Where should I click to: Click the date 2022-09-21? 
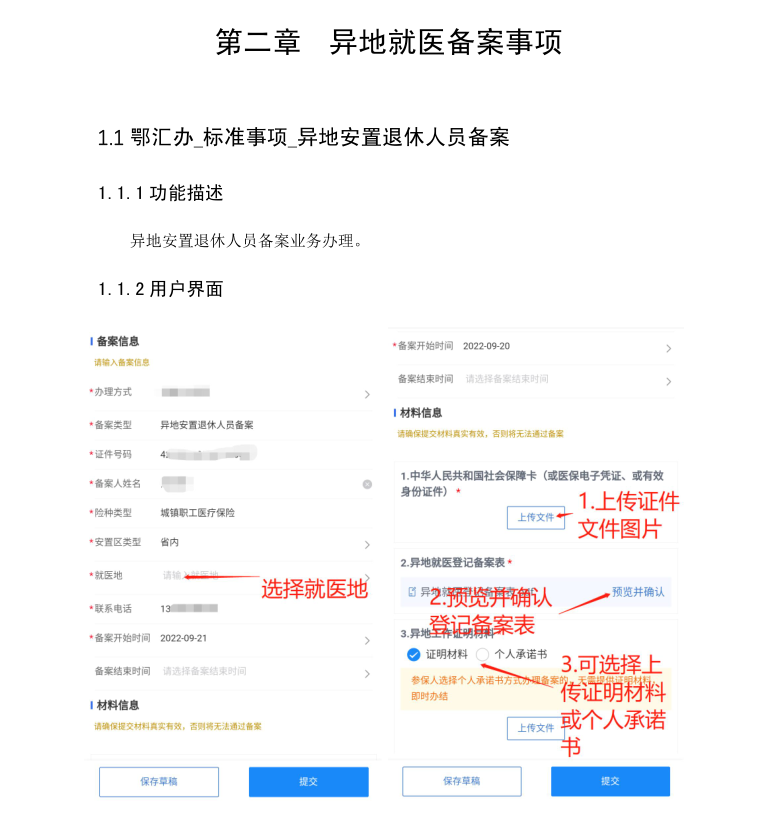click(x=184, y=638)
